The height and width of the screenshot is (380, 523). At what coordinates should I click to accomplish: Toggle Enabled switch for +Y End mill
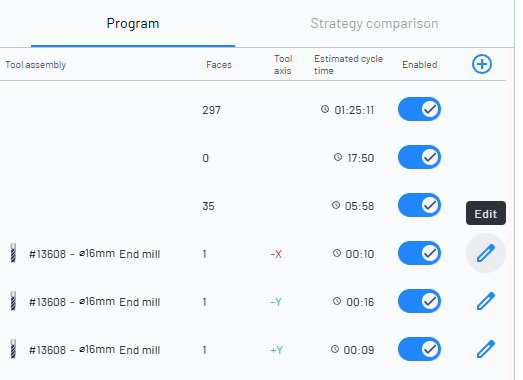coord(419,349)
